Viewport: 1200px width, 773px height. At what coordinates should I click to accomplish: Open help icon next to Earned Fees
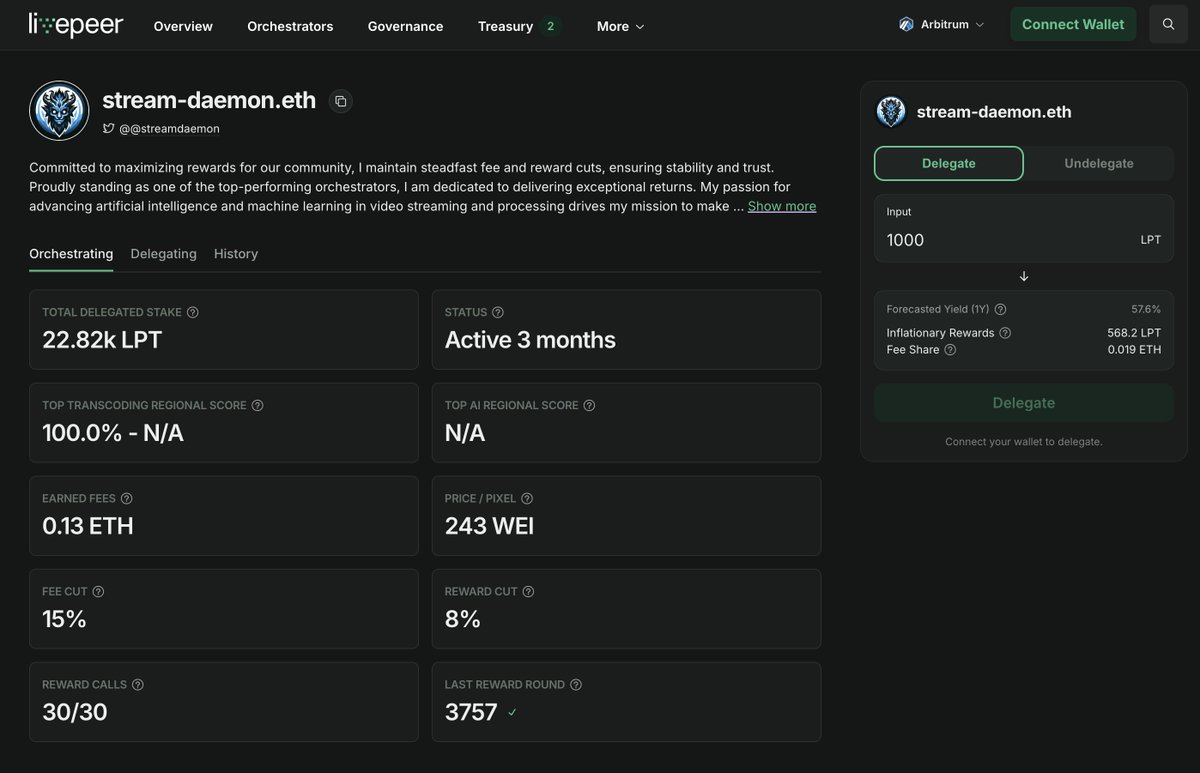pos(126,498)
